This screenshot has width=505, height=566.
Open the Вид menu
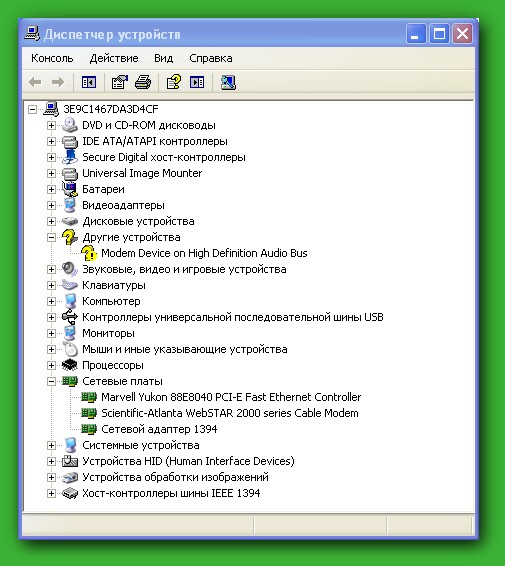[x=163, y=58]
